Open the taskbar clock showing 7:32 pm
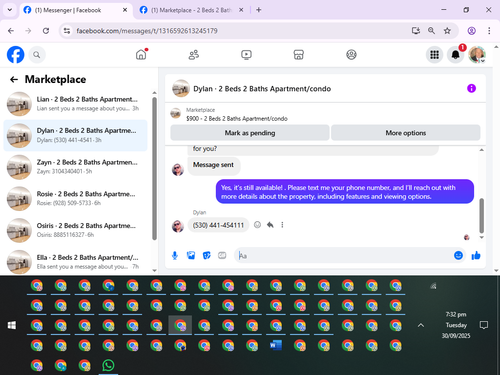Image resolution: width=500 pixels, height=375 pixels. tap(456, 325)
